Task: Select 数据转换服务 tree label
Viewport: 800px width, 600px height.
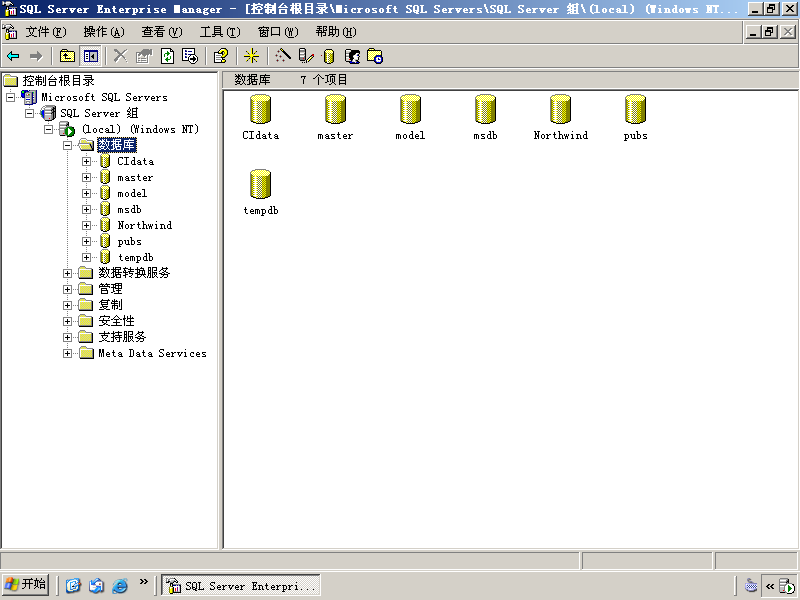Action: tap(134, 273)
